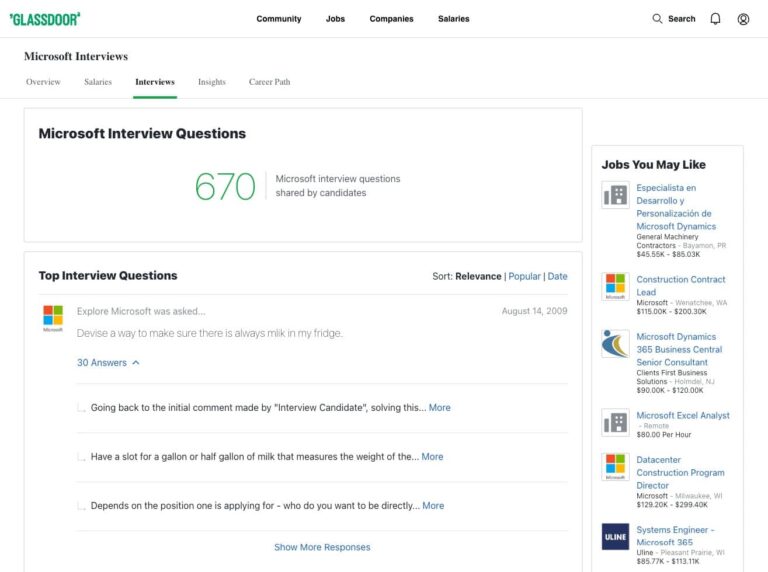The image size is (768, 572).
Task: Open Datacenter Construction Program Director job
Action: click(x=680, y=472)
